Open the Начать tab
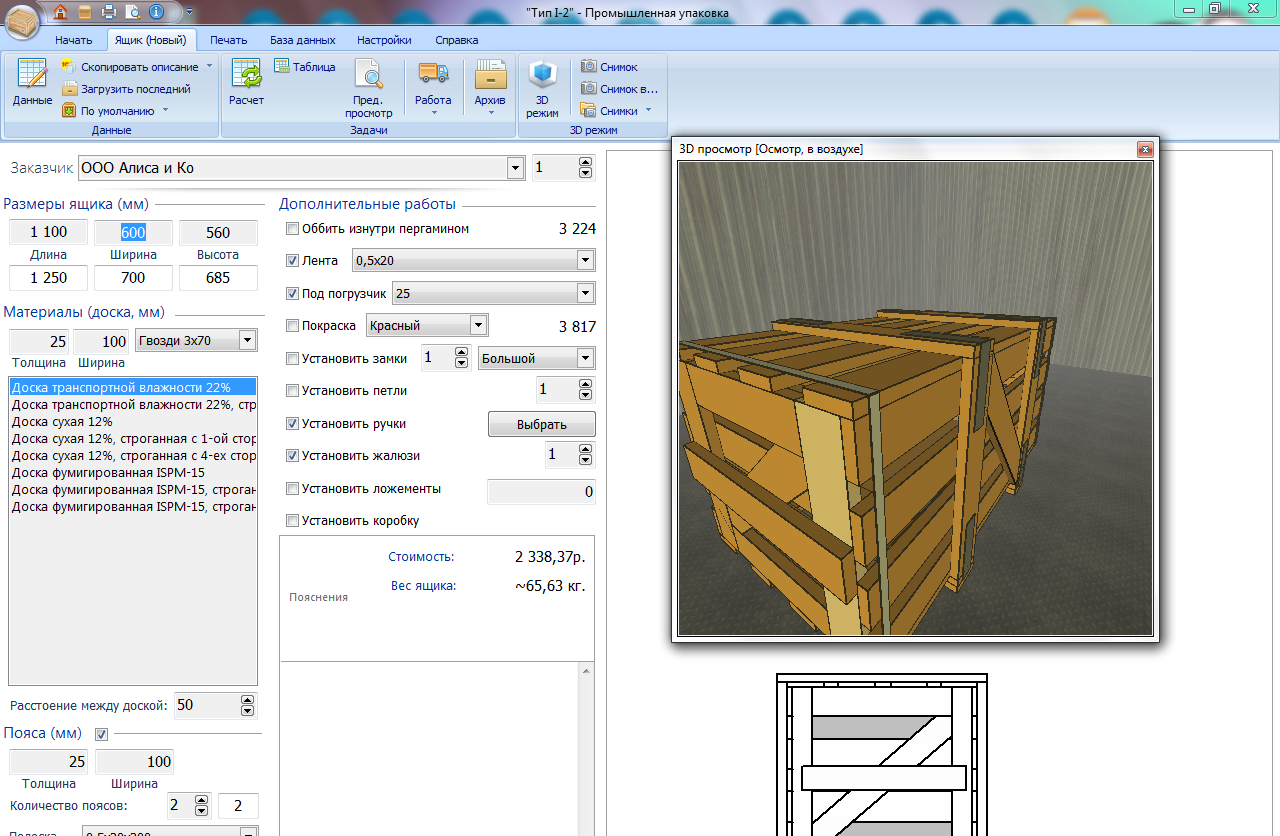 point(74,40)
